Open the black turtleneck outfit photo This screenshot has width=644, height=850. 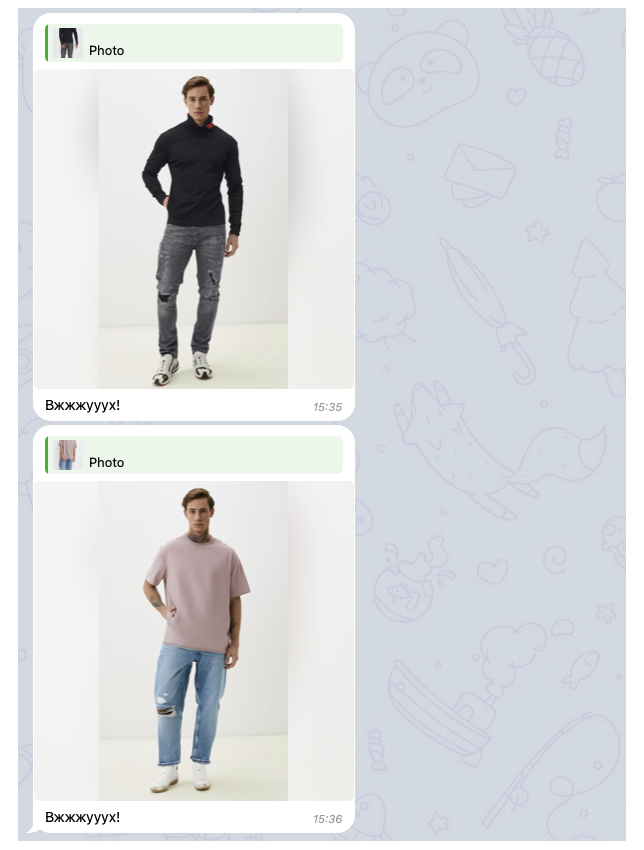click(194, 229)
